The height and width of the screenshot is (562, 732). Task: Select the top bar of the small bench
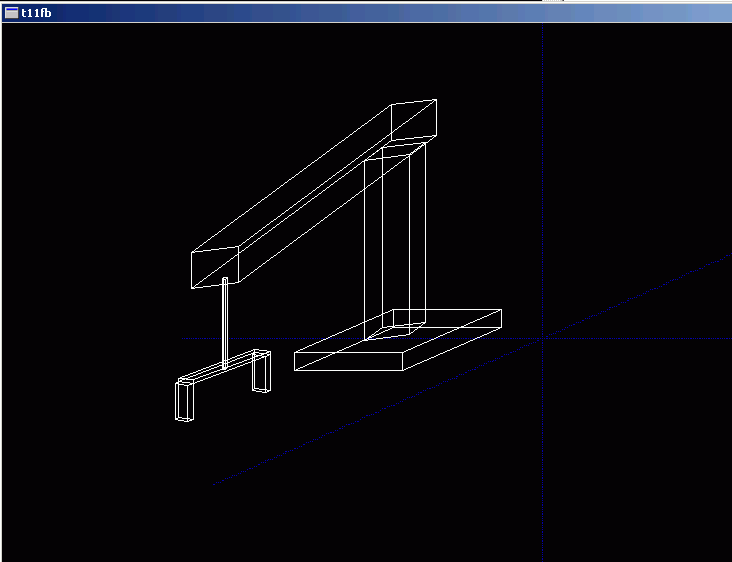click(220, 372)
